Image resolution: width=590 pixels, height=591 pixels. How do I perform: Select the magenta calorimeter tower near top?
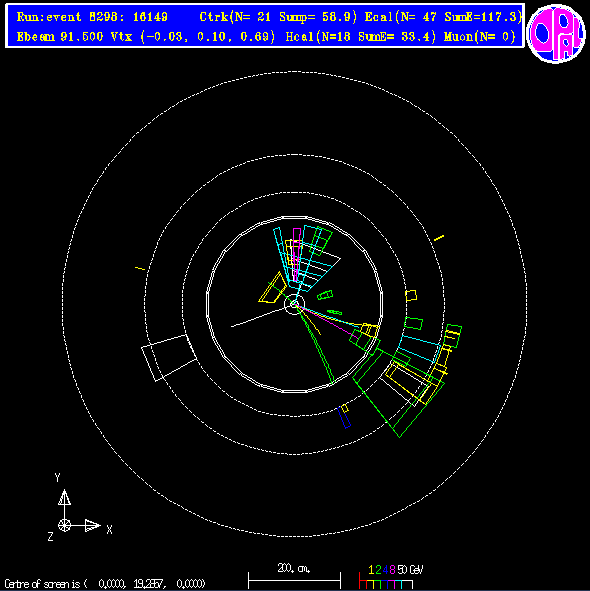point(297,254)
